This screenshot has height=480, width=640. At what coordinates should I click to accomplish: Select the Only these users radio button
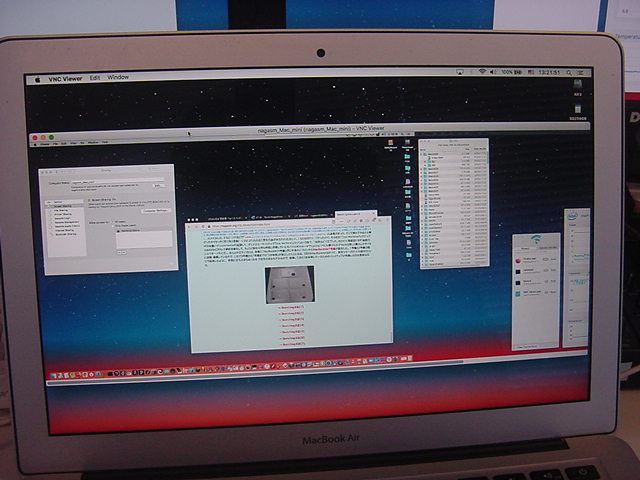point(113,225)
